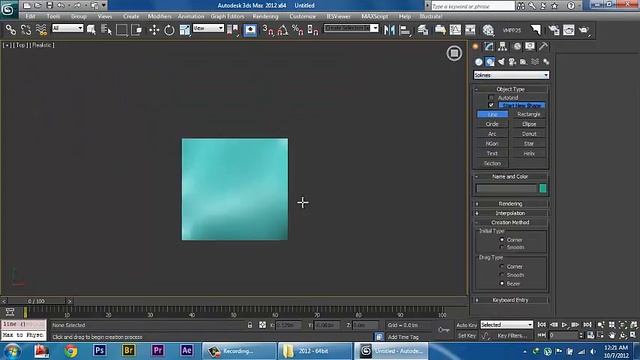The image size is (640, 360).
Task: Open the selection filter All dropdown
Action: coord(68,28)
